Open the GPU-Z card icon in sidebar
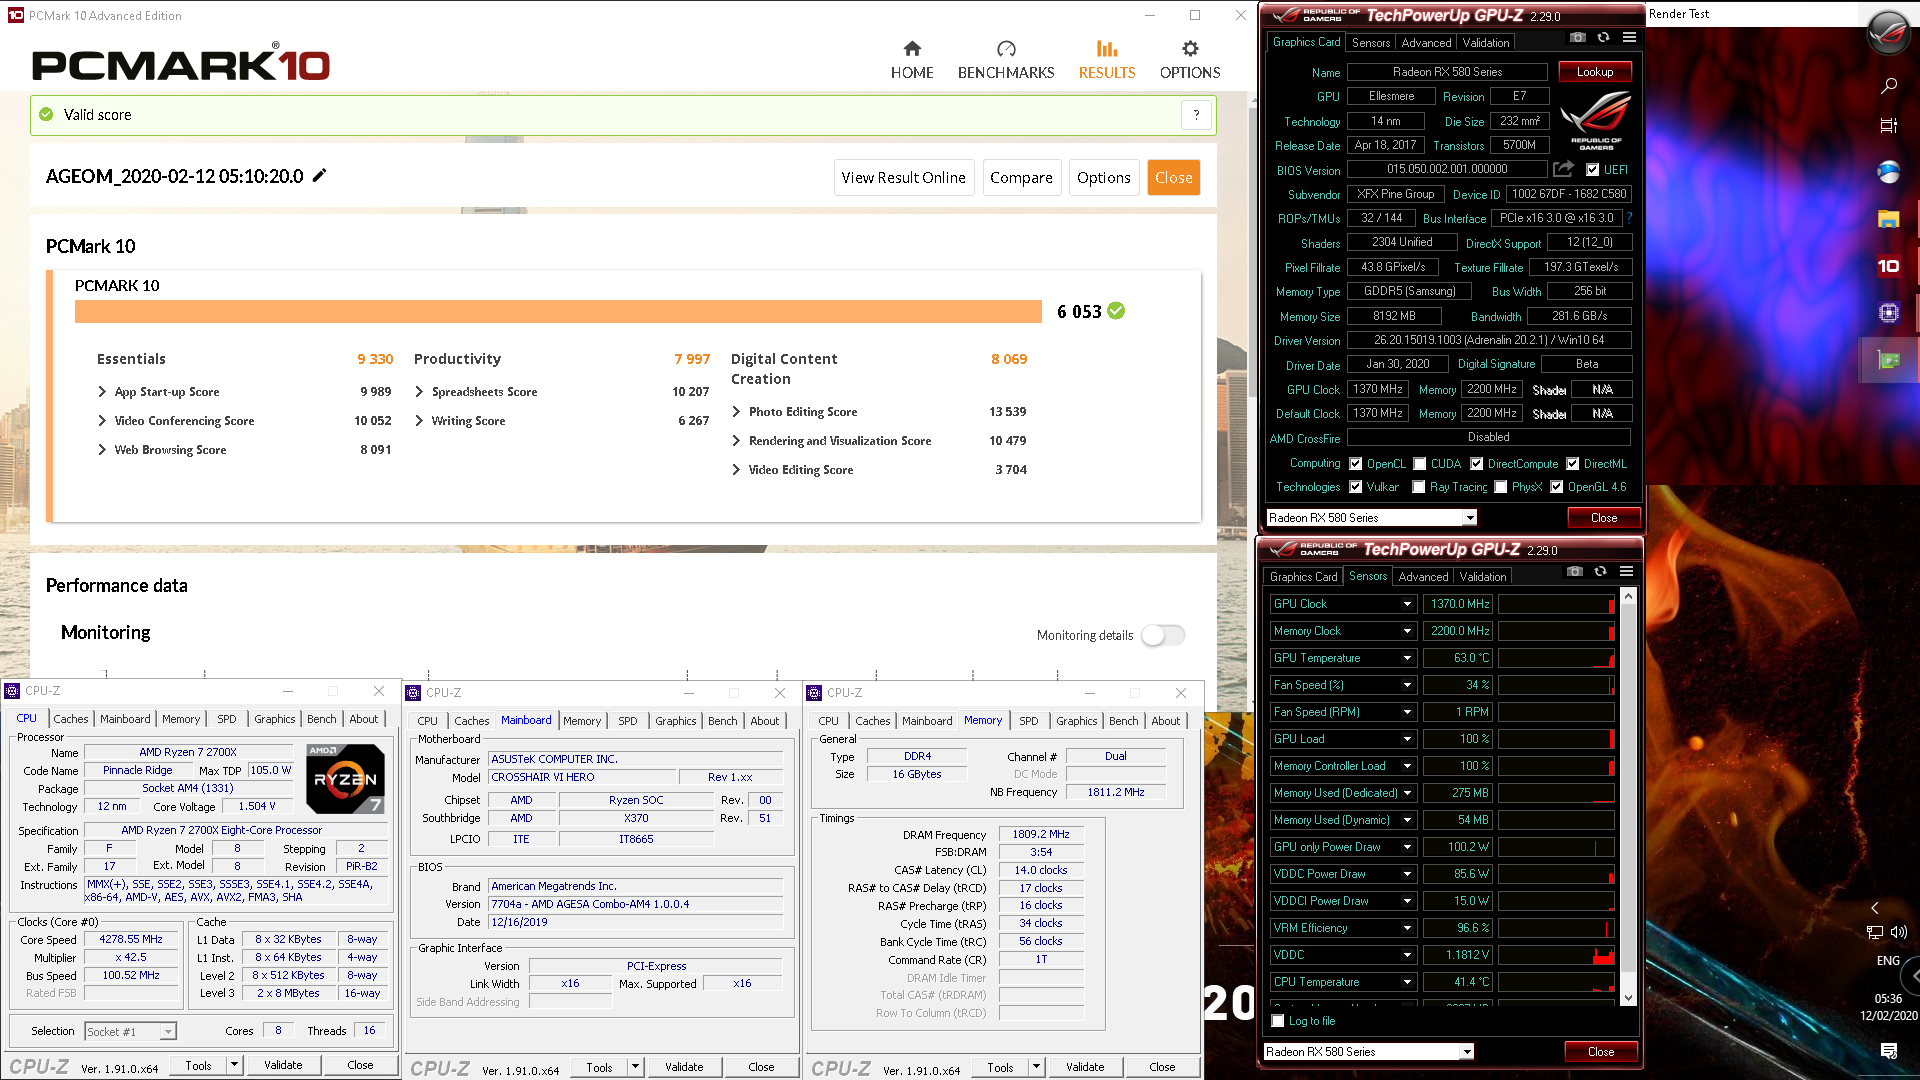The width and height of the screenshot is (1920, 1080). (1888, 360)
